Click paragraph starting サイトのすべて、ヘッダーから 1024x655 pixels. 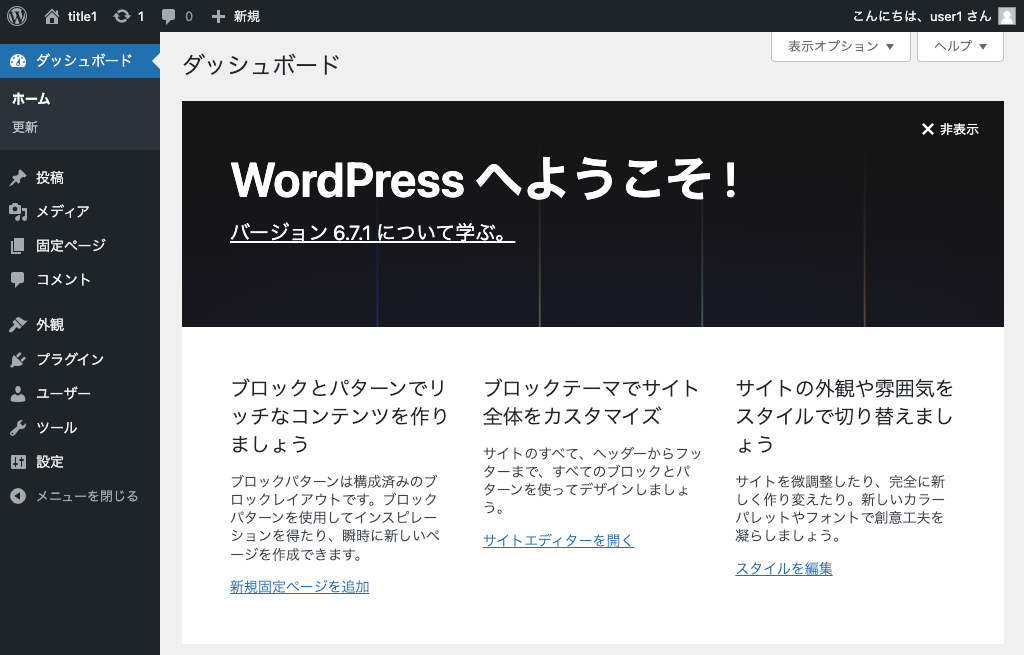592,481
